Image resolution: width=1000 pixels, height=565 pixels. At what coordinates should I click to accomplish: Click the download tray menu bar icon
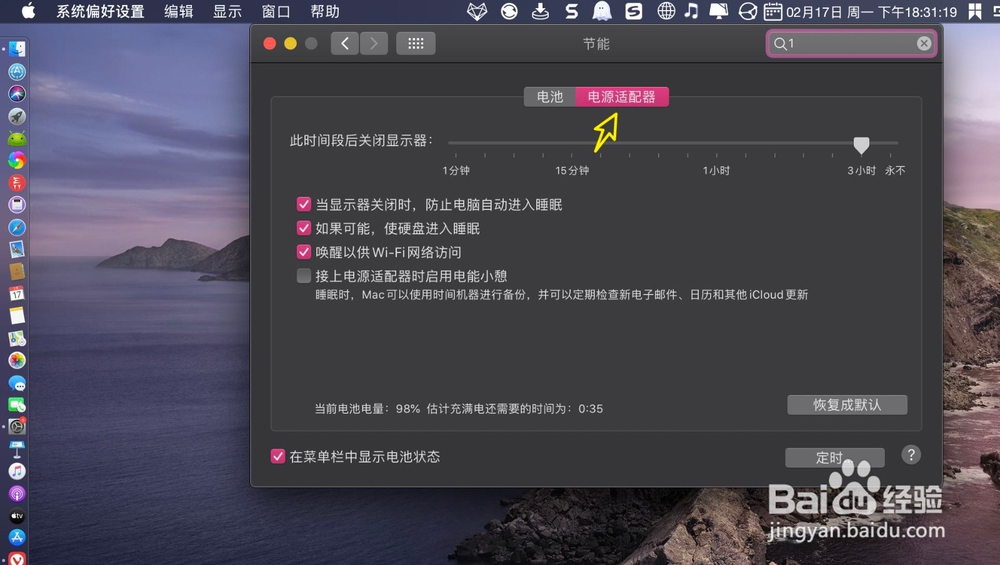540,11
